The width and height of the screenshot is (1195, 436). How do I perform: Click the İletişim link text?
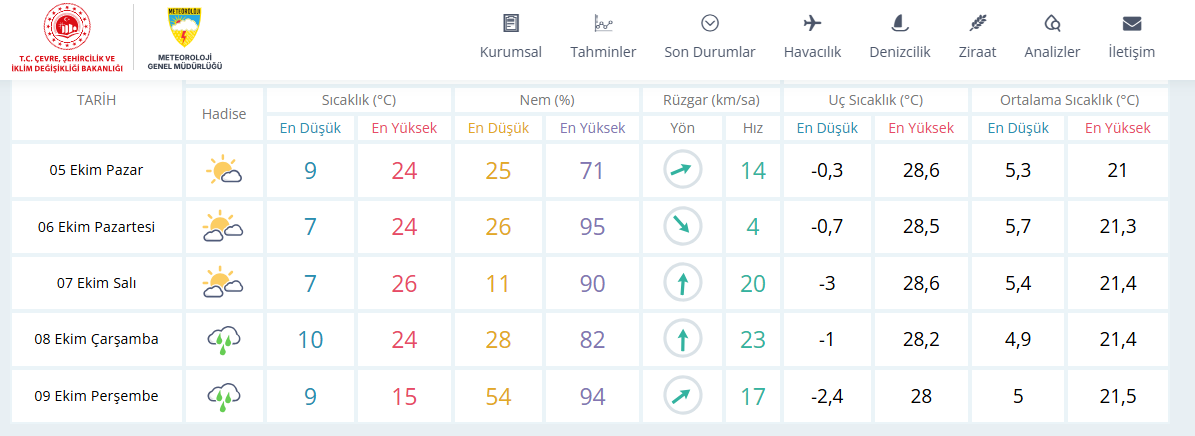(1132, 52)
